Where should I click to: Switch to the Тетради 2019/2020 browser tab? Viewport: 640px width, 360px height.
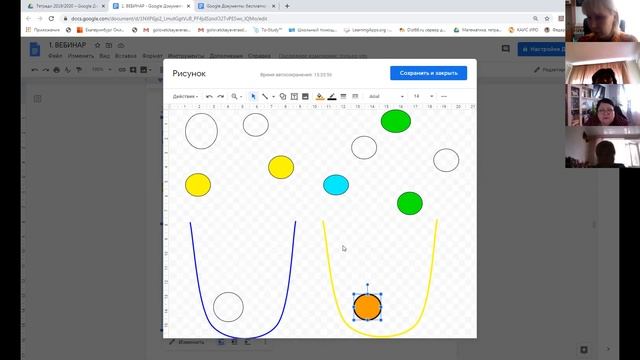click(67, 6)
